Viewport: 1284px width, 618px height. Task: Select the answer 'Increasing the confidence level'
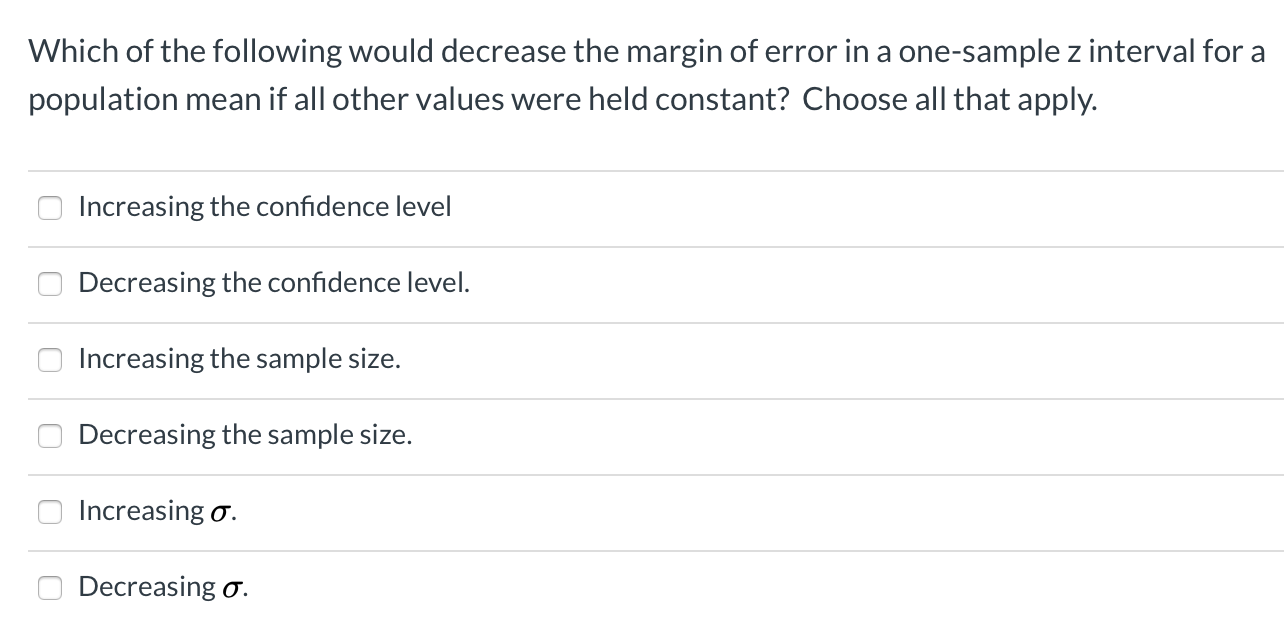tap(265, 207)
